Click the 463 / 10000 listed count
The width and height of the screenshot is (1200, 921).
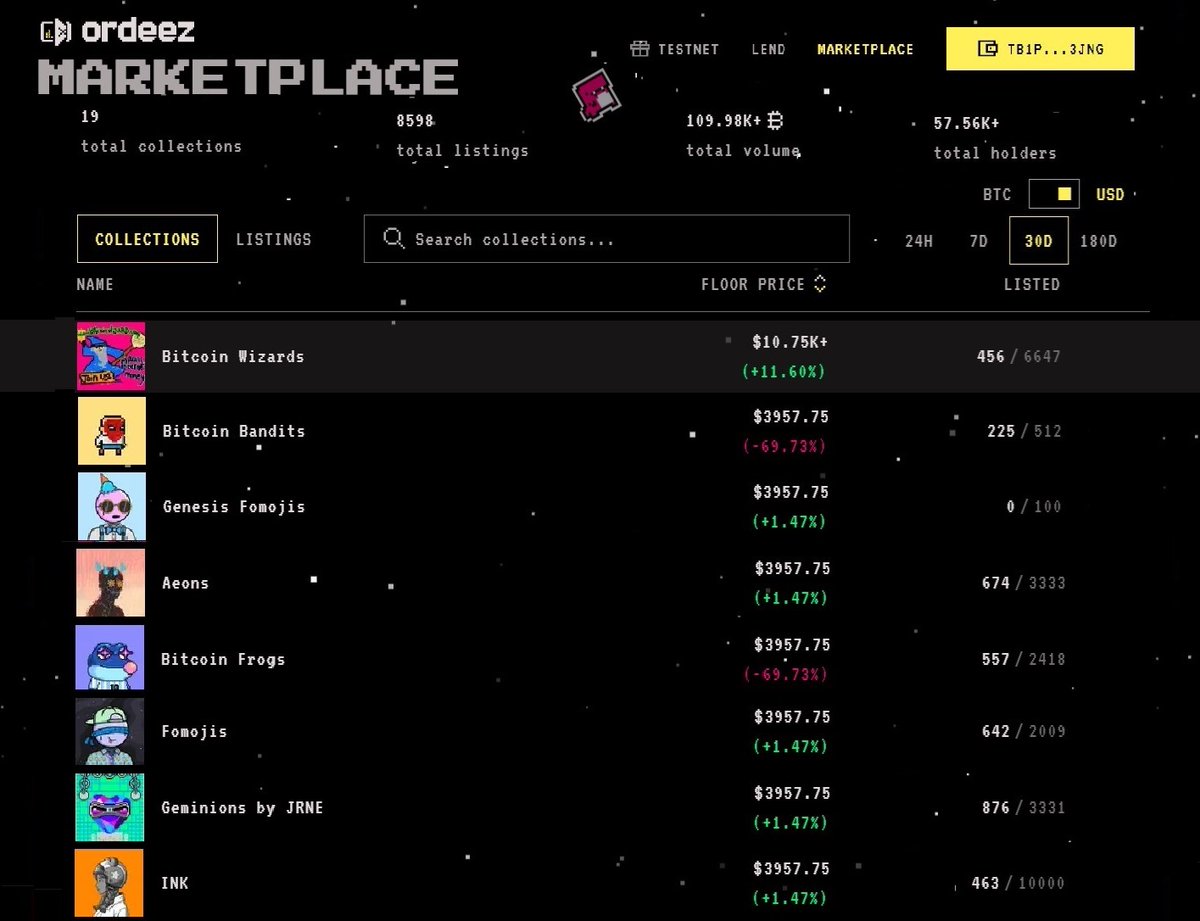(1018, 884)
